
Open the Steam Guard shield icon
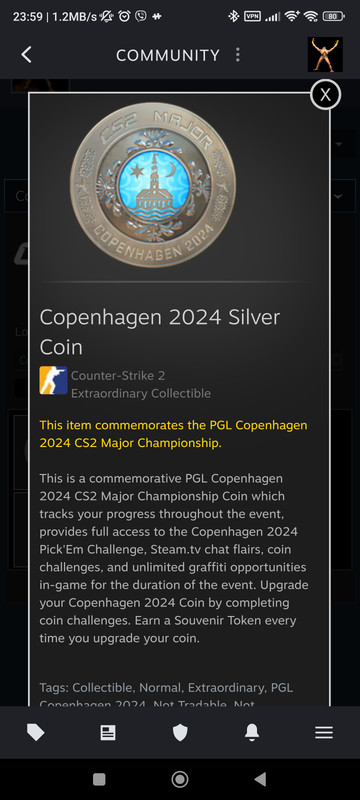pyautogui.click(x=180, y=733)
